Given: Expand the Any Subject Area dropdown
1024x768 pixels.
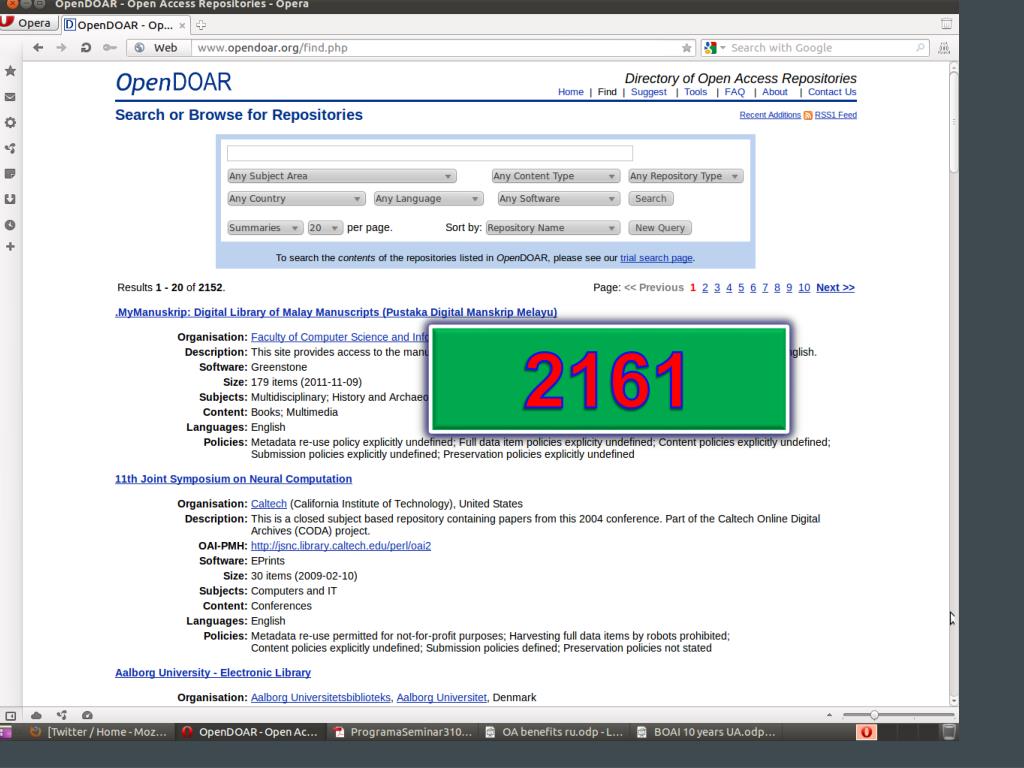Looking at the screenshot, I should [341, 176].
